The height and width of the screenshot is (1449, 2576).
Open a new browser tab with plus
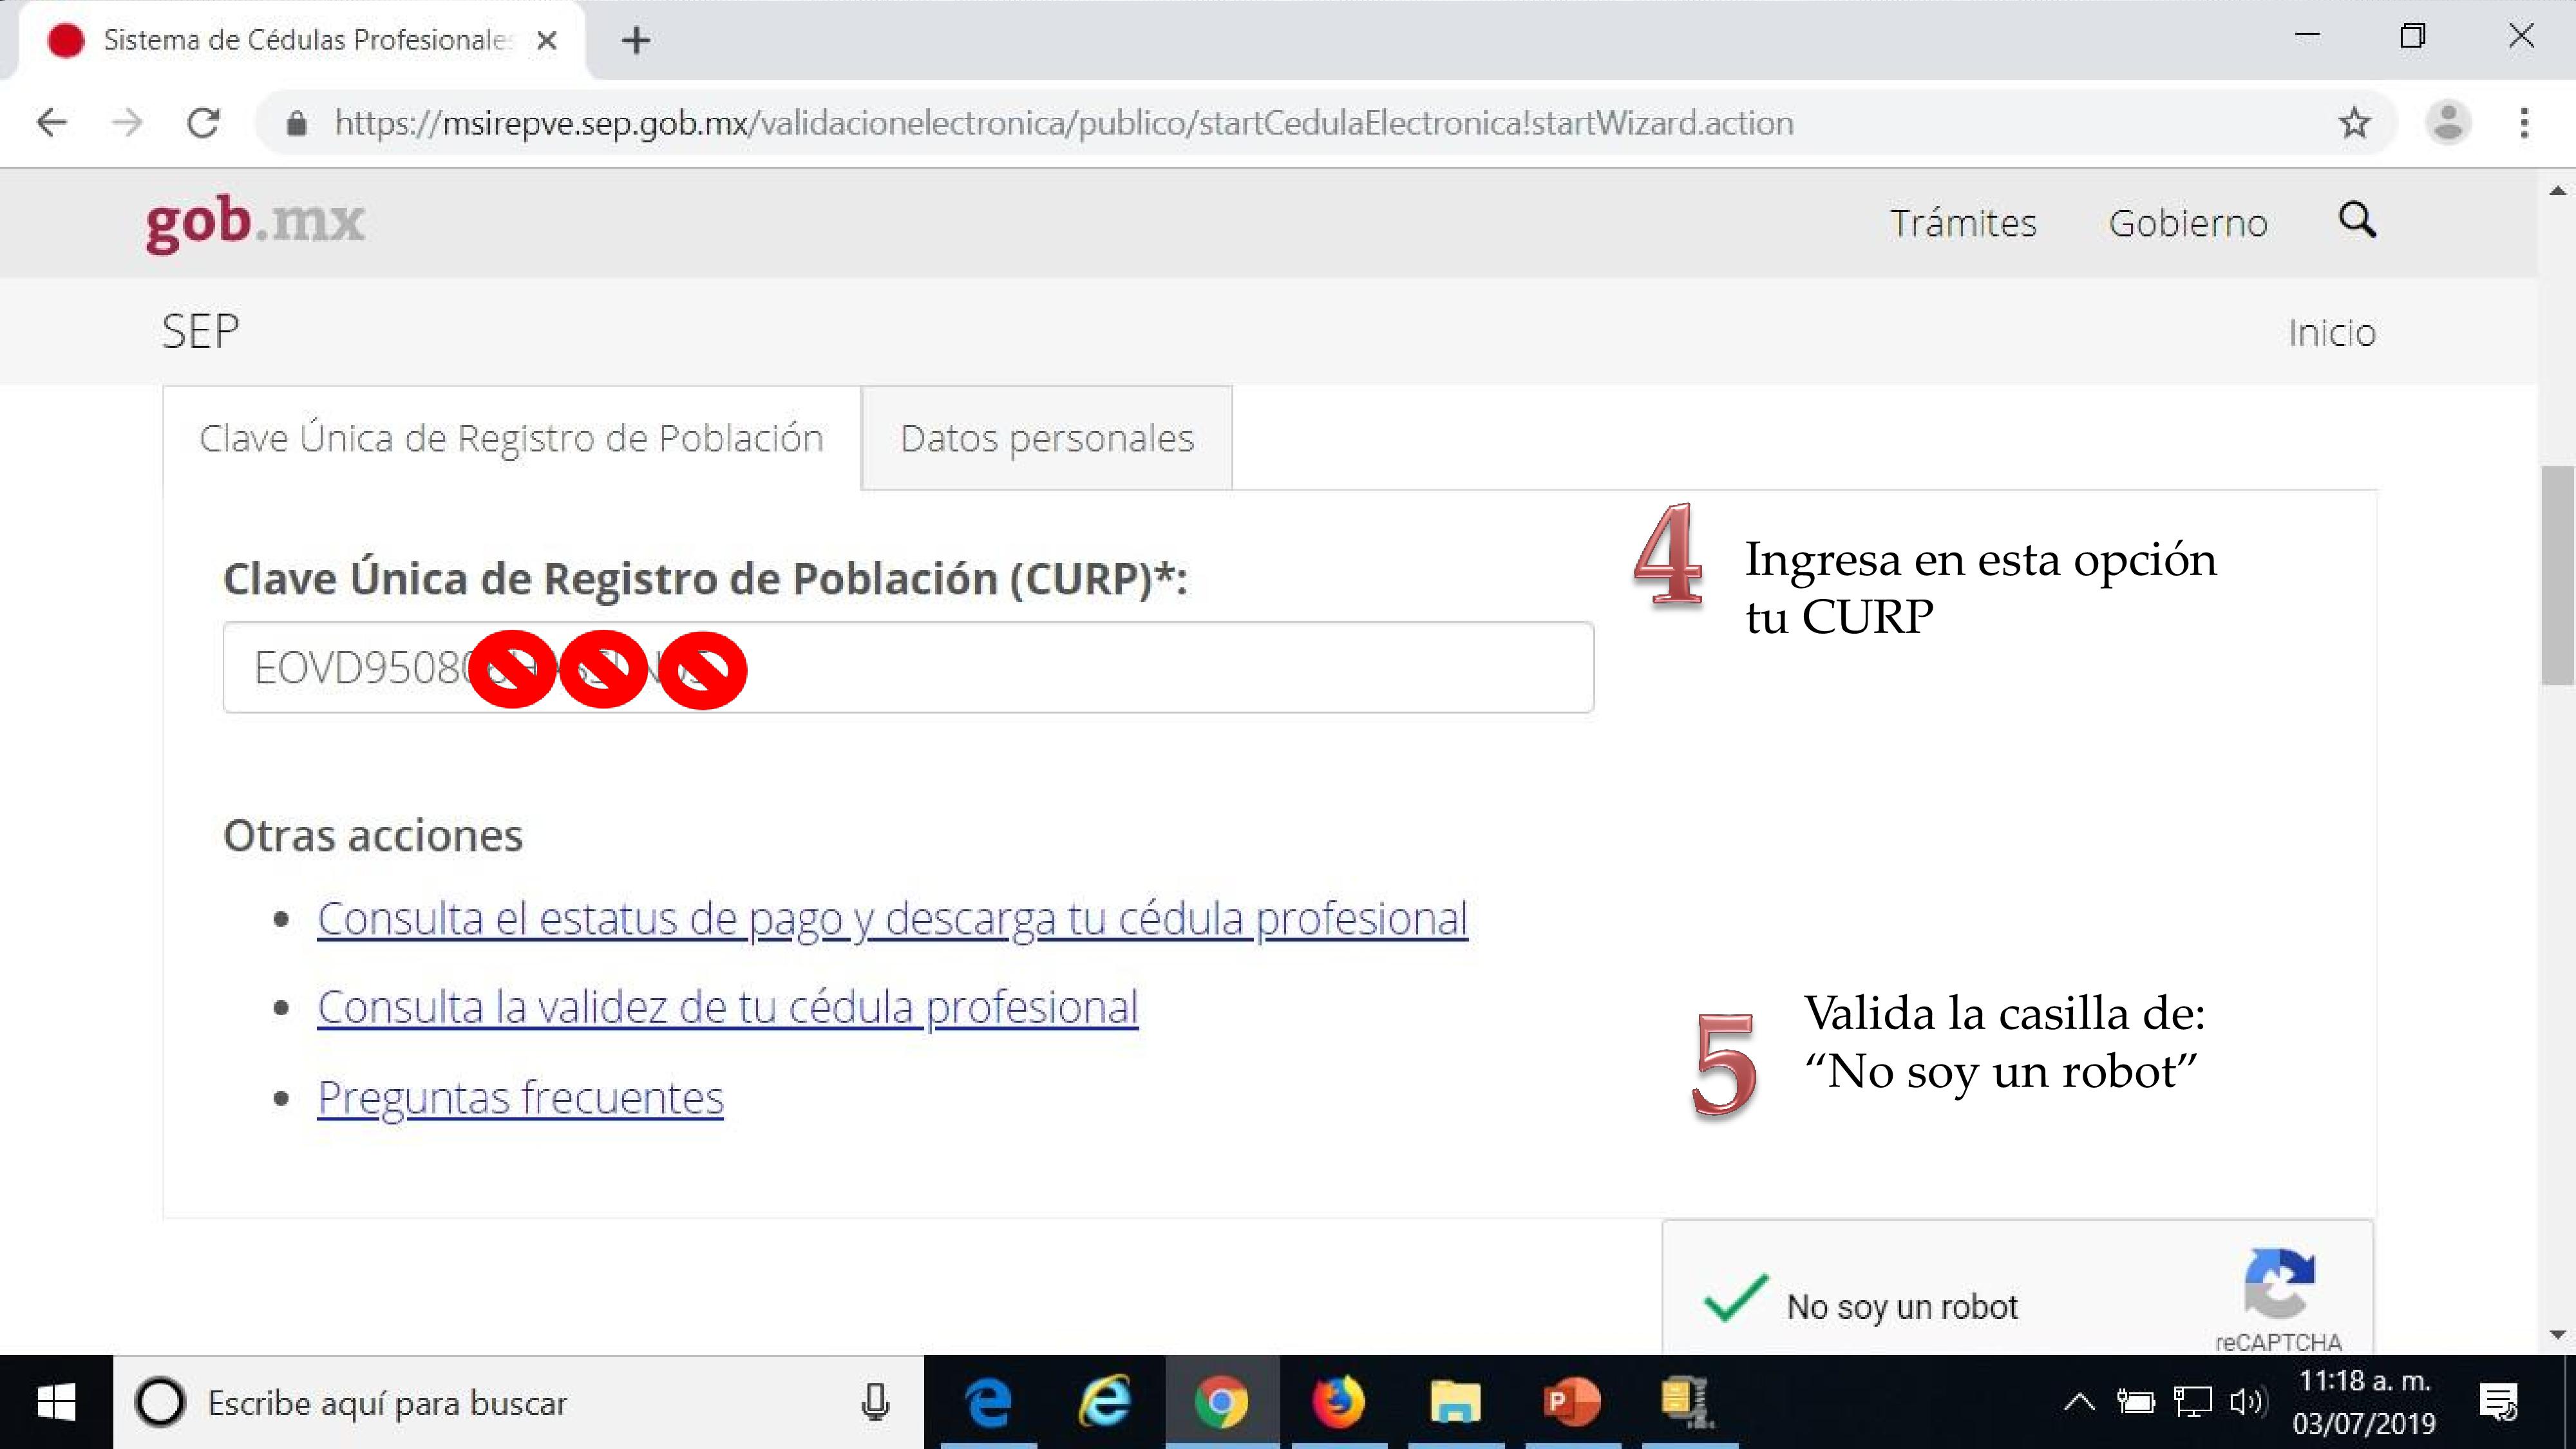(x=636, y=40)
